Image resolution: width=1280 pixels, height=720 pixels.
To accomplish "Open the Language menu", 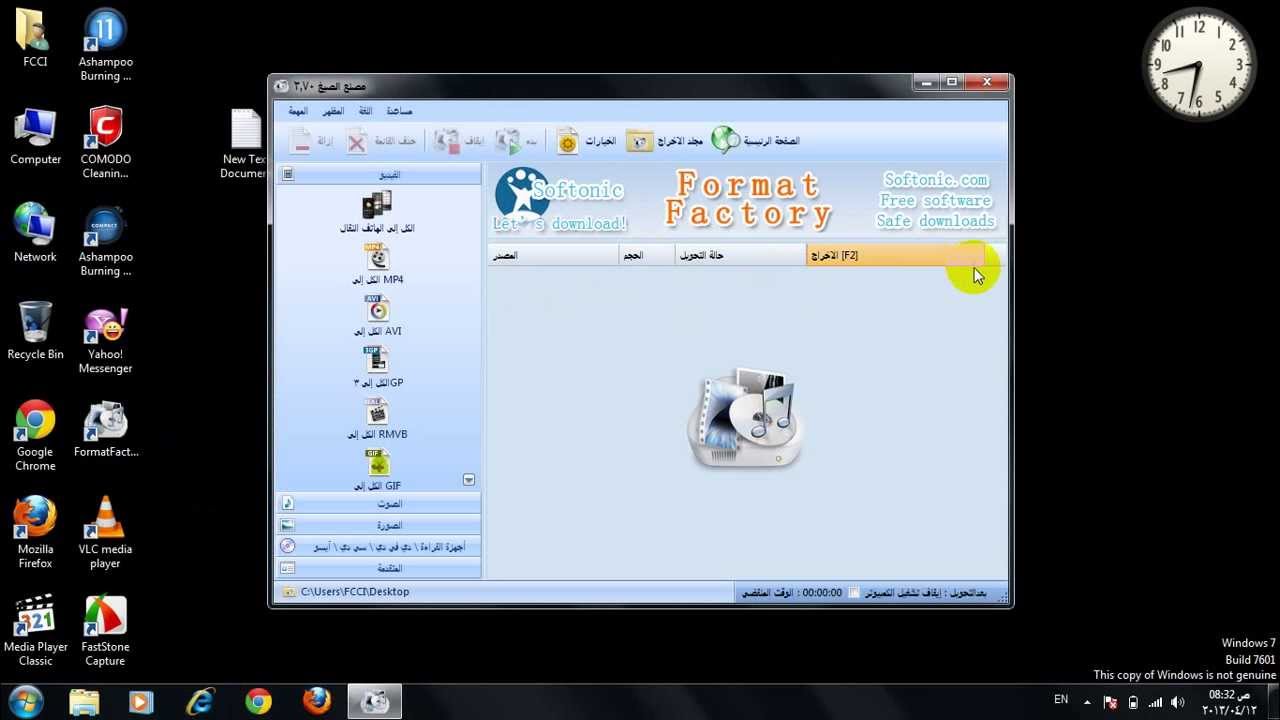I will [365, 111].
